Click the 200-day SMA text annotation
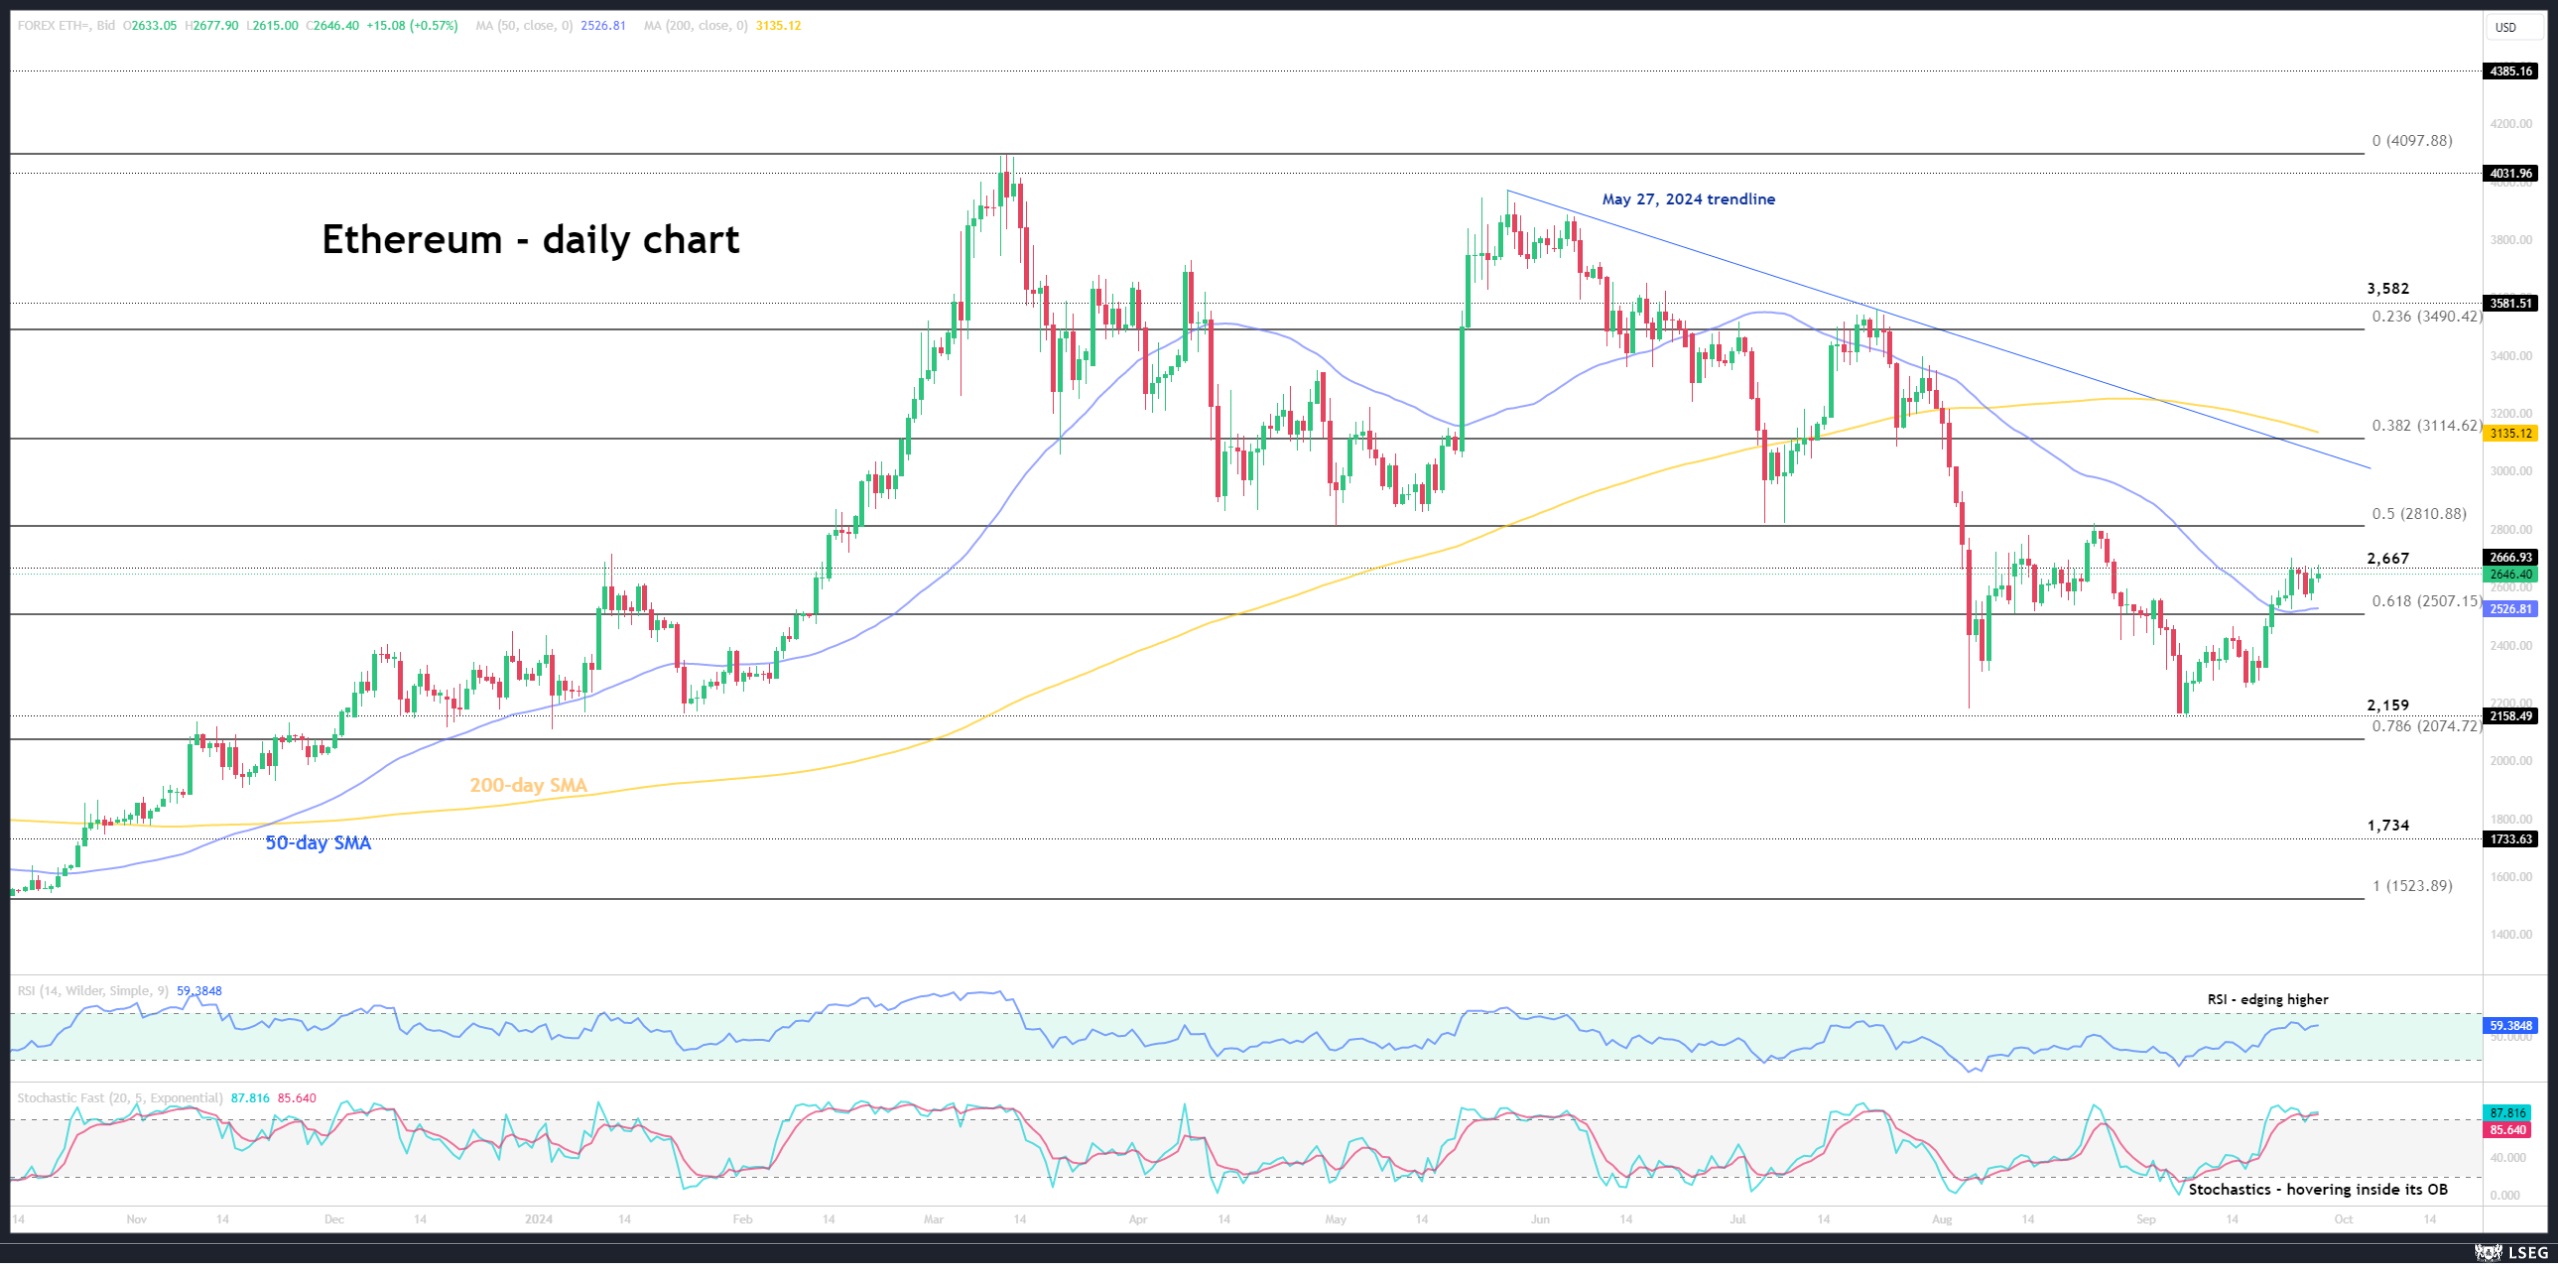 click(528, 785)
